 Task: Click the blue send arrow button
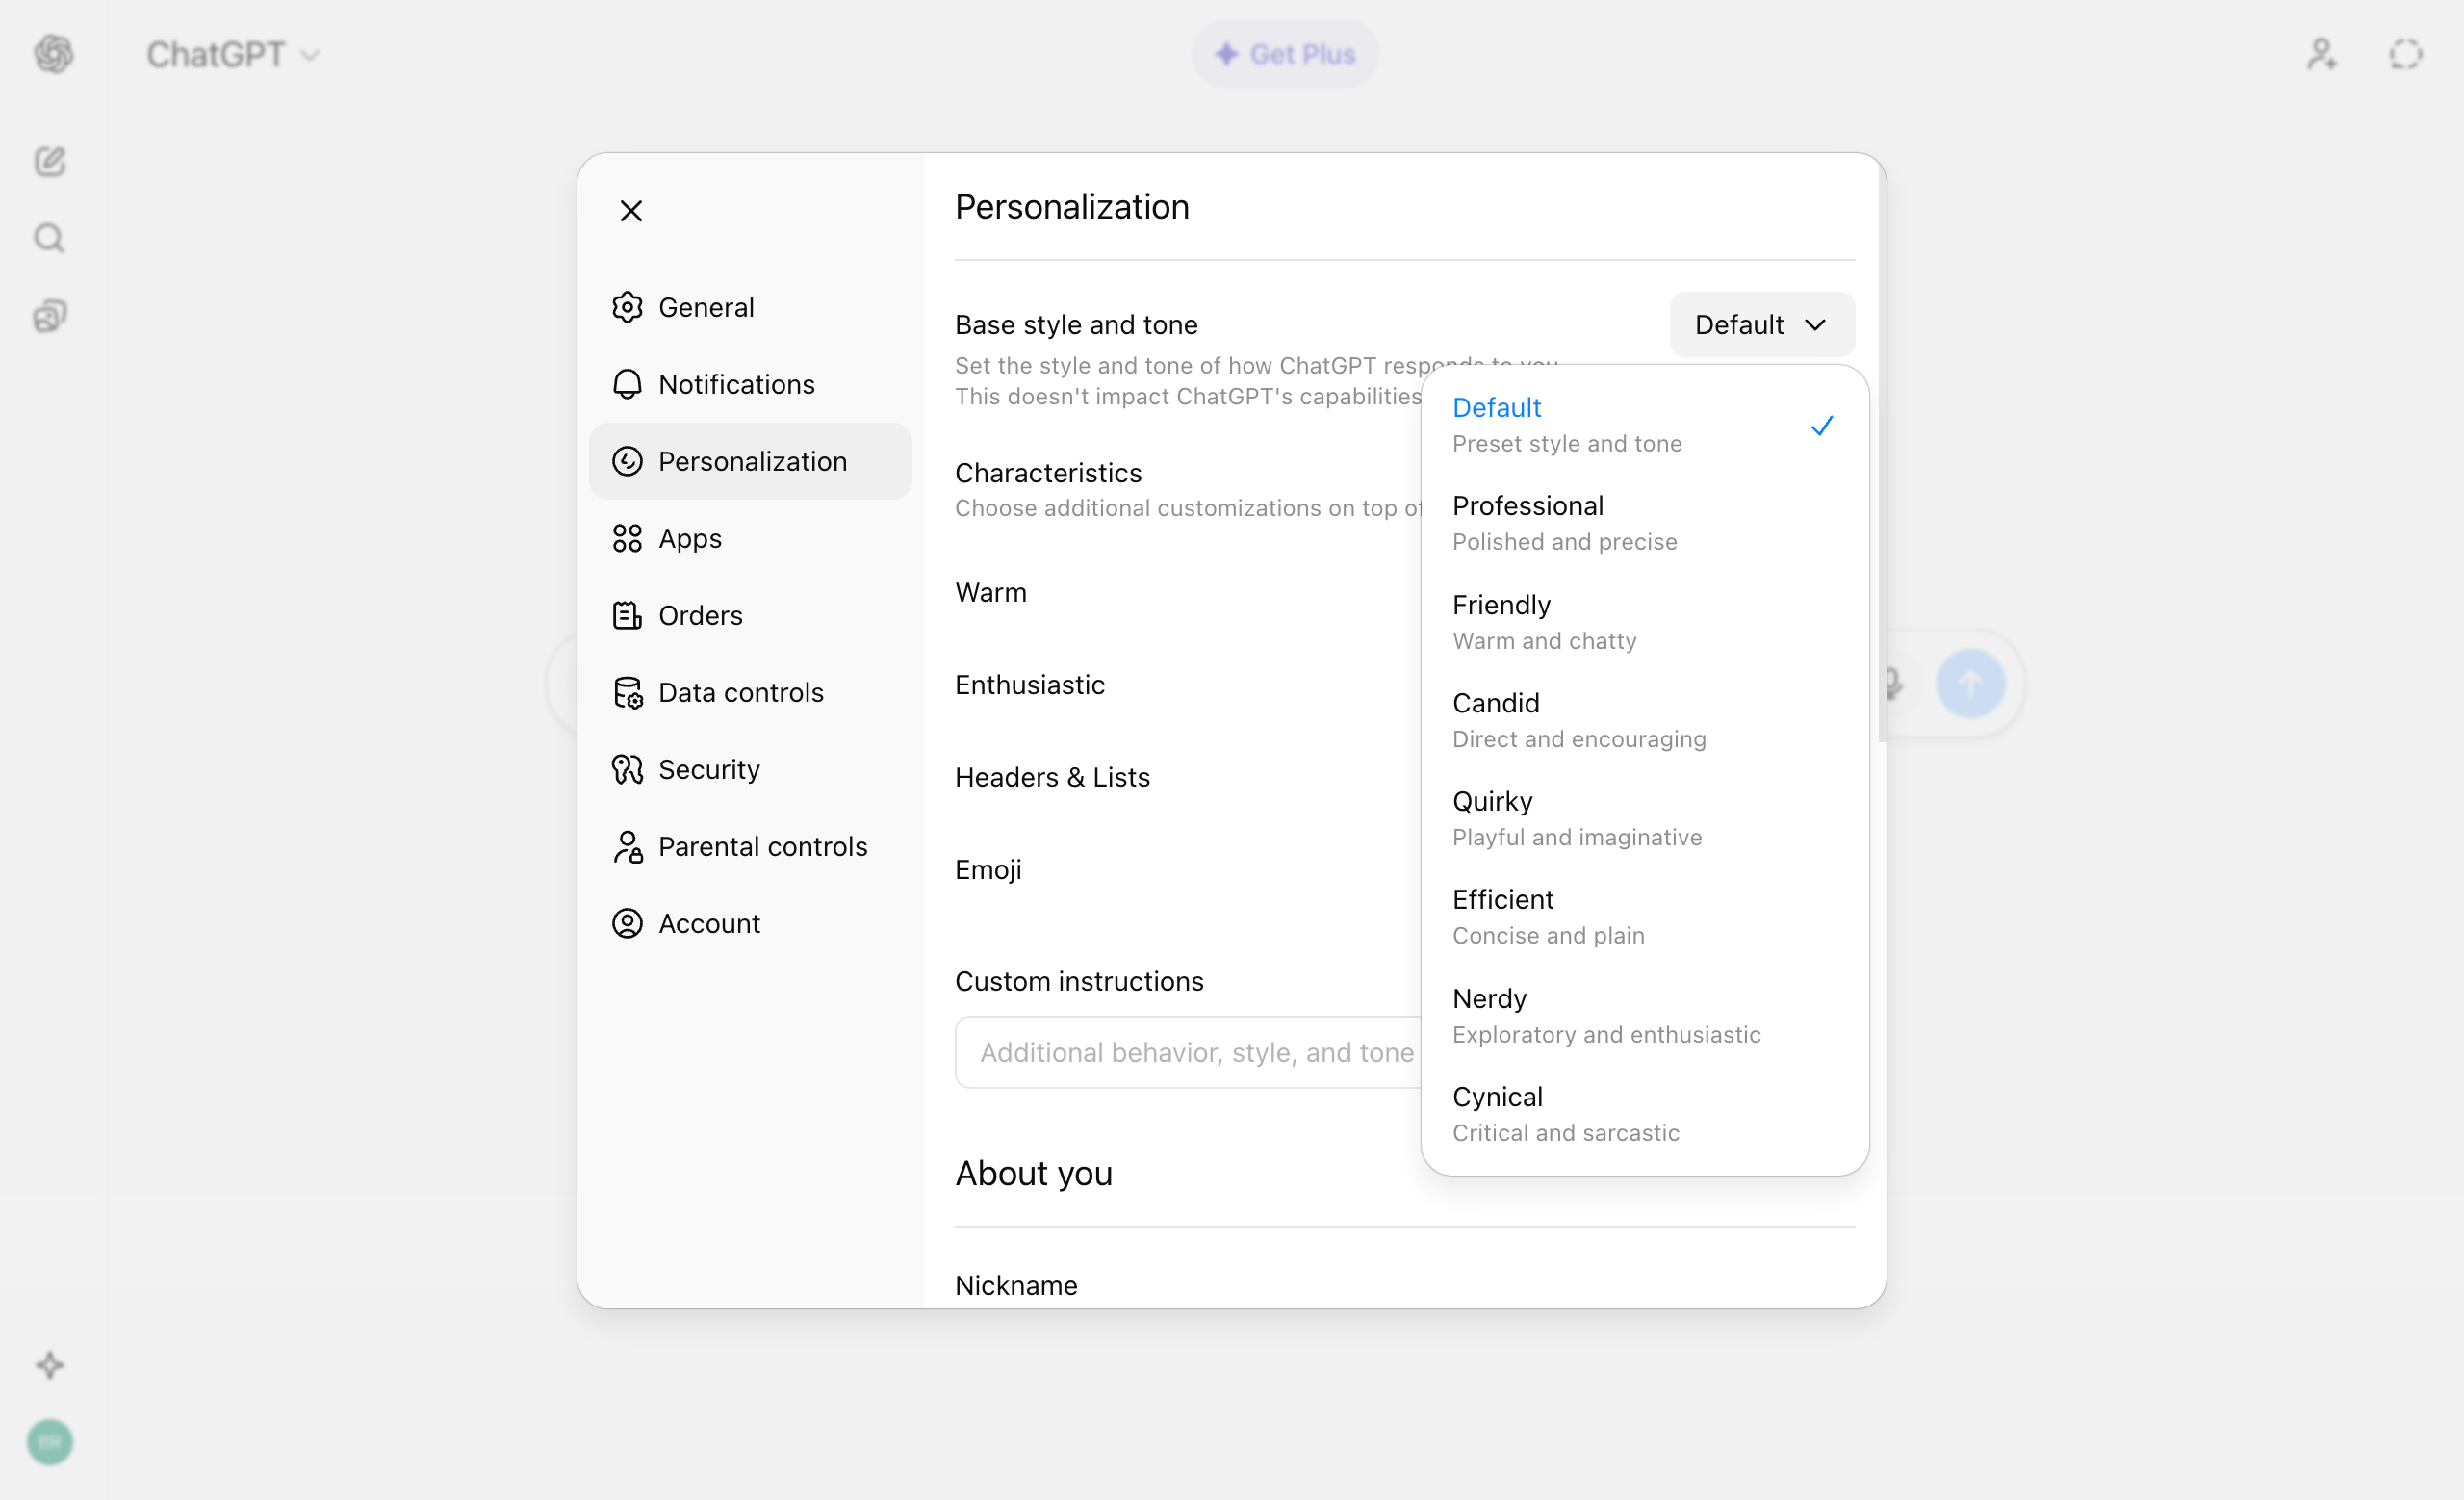[1970, 684]
